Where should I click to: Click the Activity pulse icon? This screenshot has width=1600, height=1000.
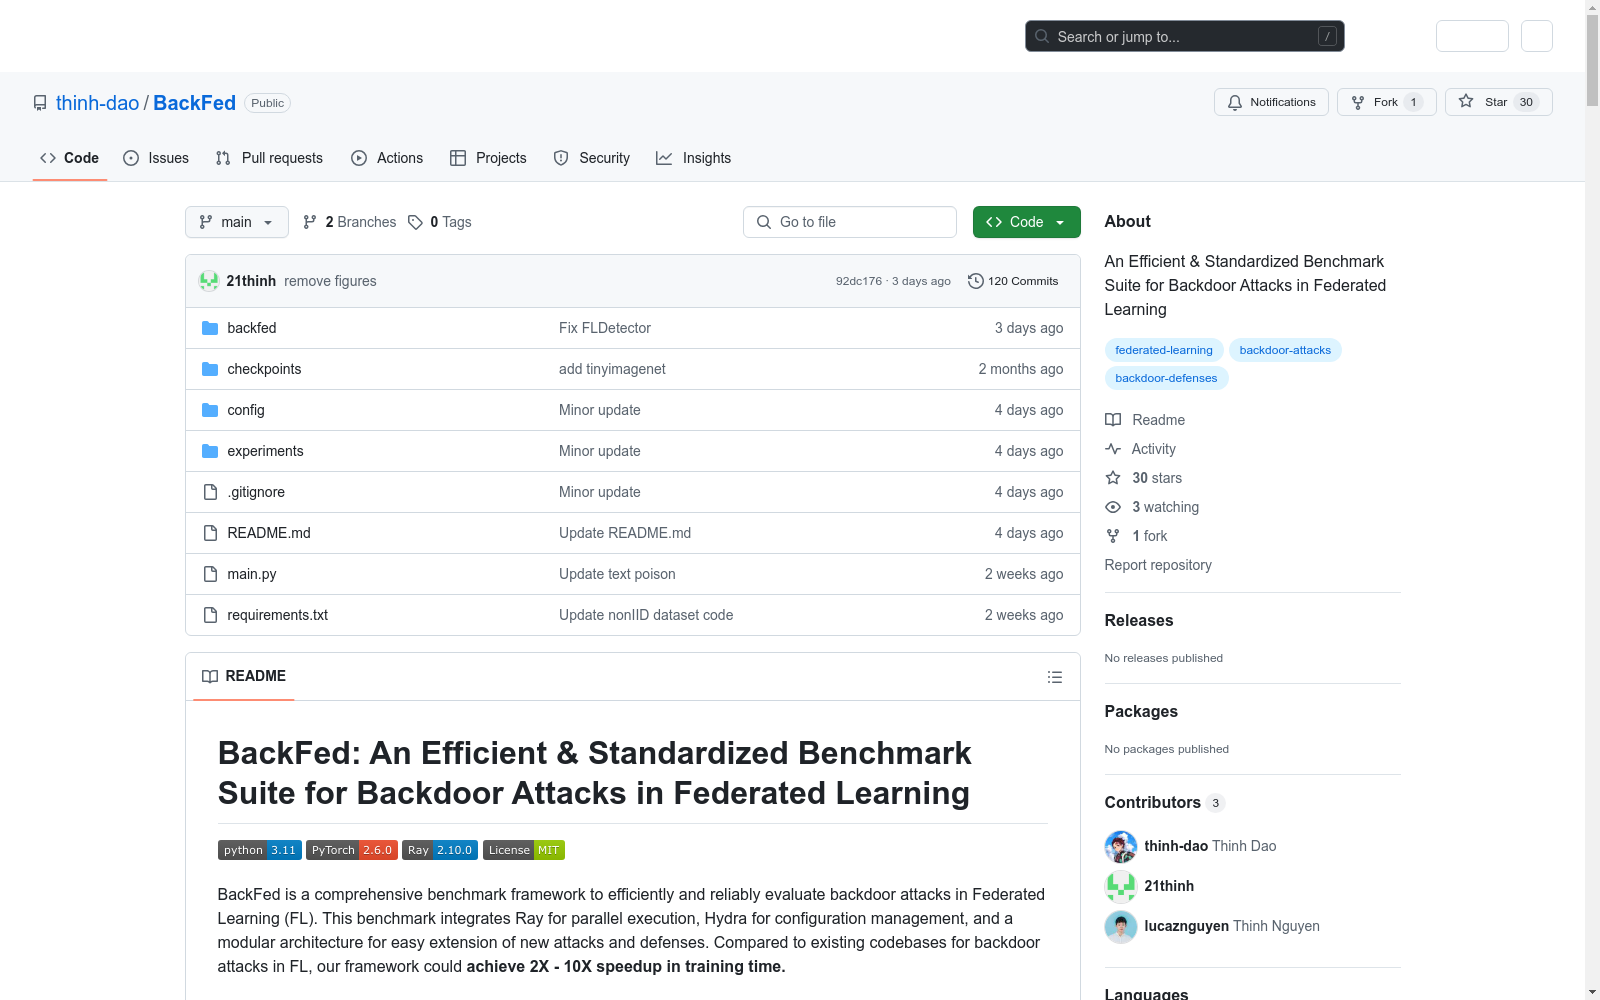coord(1113,449)
